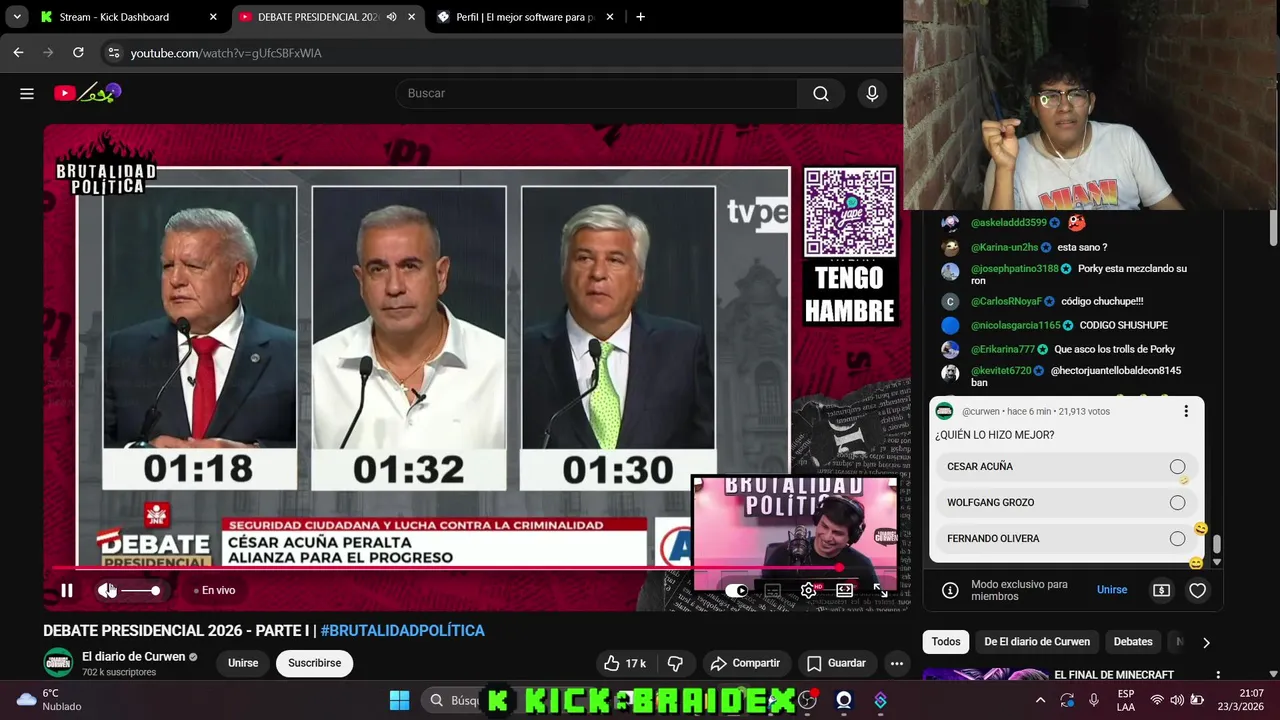Screen dimensions: 1280x720
Task: Like the video with 17 k thumbs up
Action: 625,663
